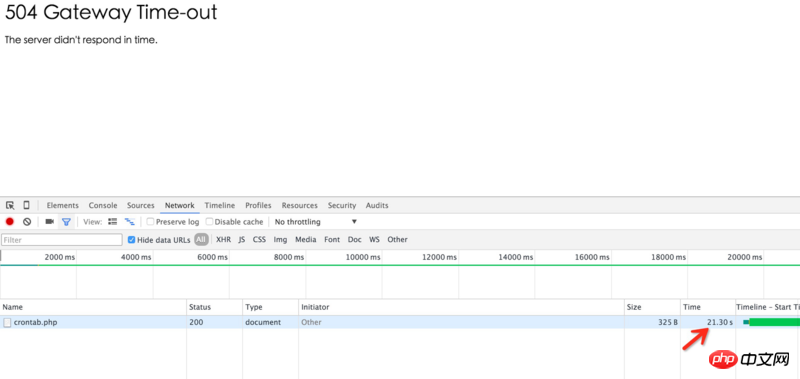Sort by the Time column header
The height and width of the screenshot is (379, 800).
pos(708,307)
